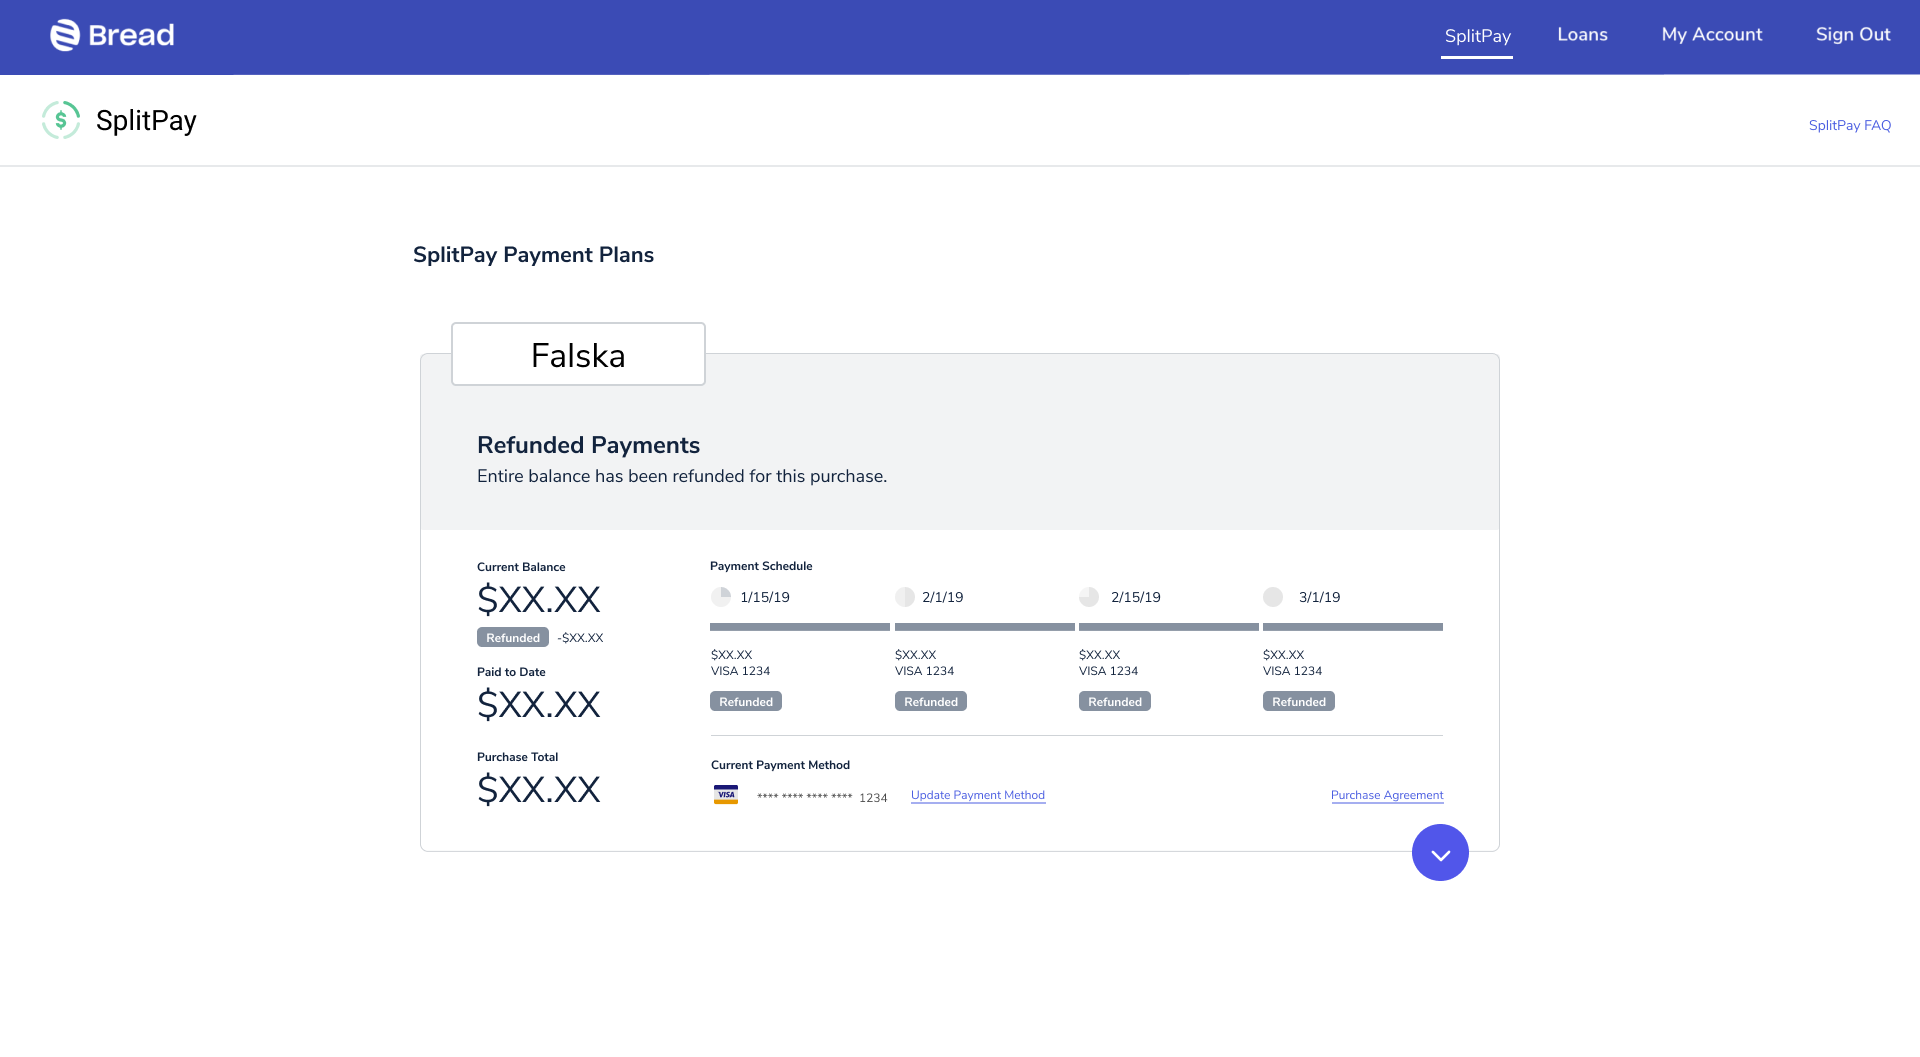The height and width of the screenshot is (1057, 1920).
Task: Click the pie progress icon beside 2/1/19
Action: click(905, 597)
